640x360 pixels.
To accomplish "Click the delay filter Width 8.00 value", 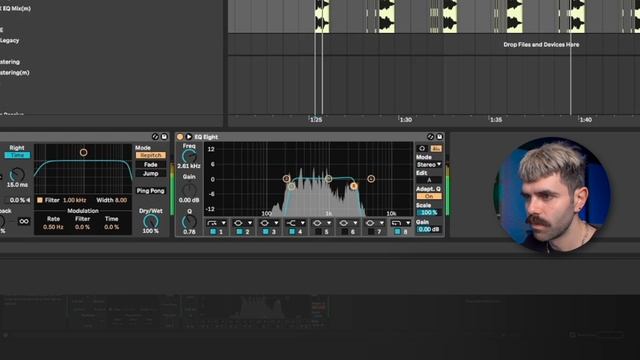I will 121,200.
